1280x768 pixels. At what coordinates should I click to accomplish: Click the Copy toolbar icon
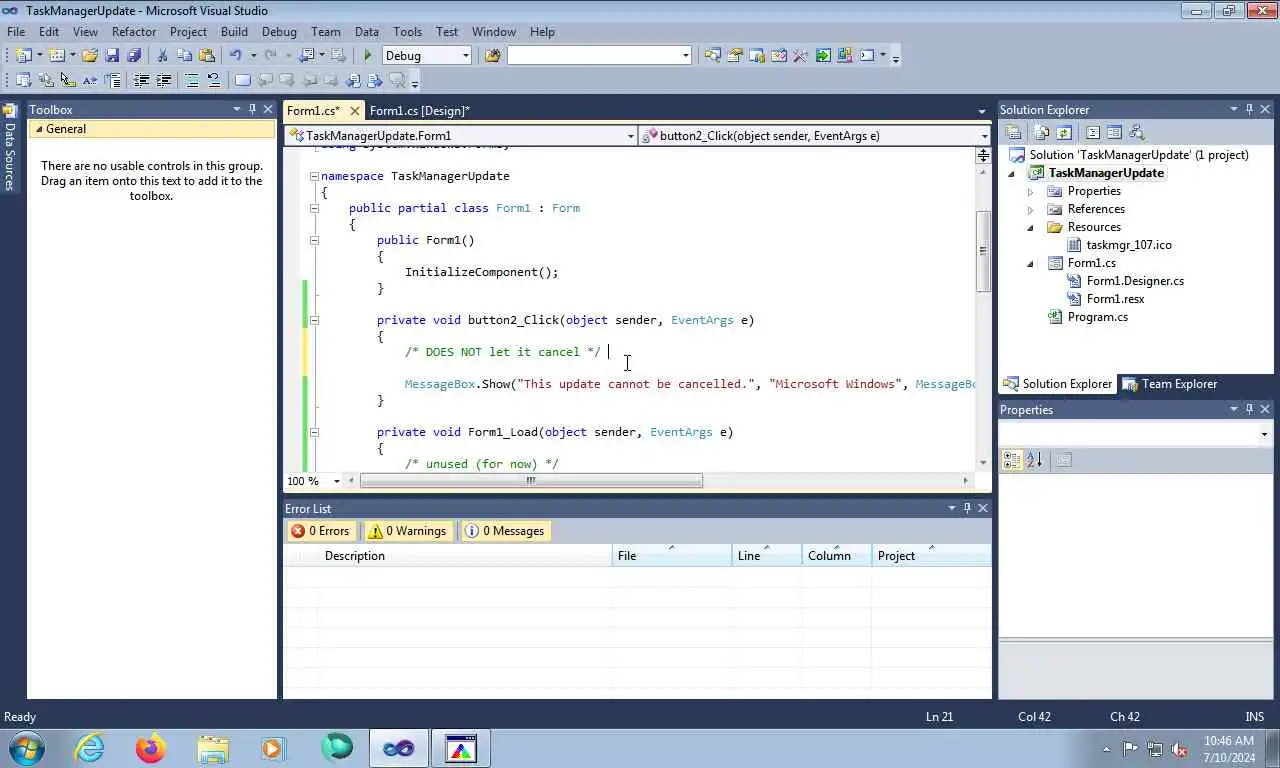click(185, 56)
